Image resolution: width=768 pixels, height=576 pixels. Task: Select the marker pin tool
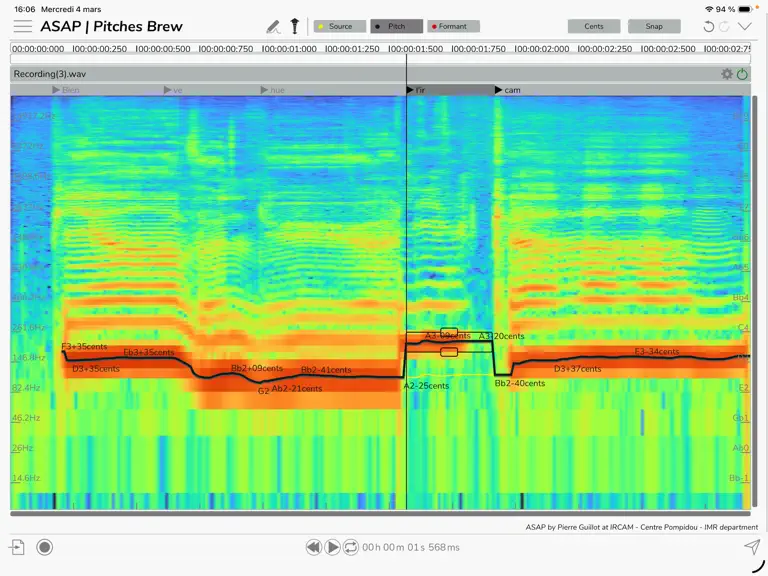coord(294,26)
